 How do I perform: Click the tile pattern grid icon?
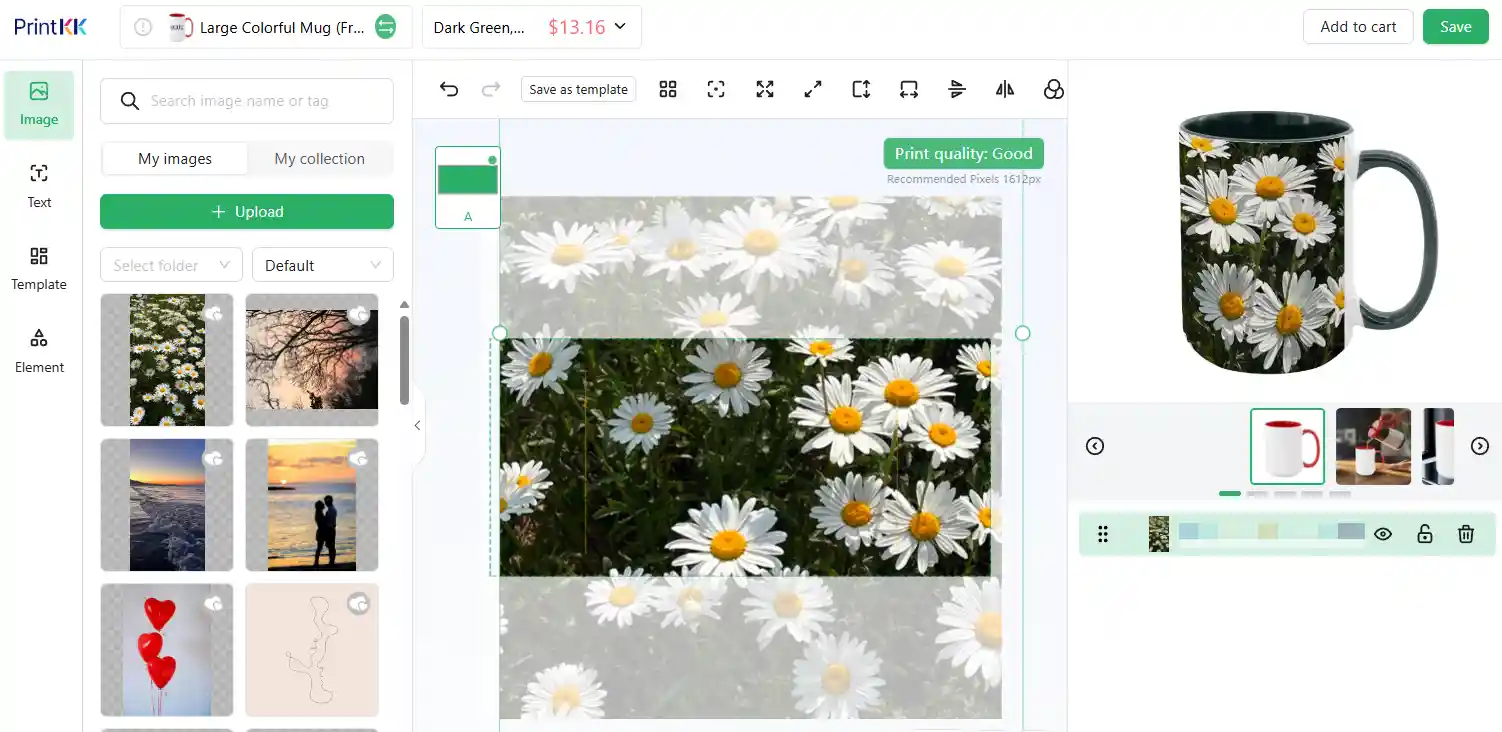pyautogui.click(x=668, y=89)
